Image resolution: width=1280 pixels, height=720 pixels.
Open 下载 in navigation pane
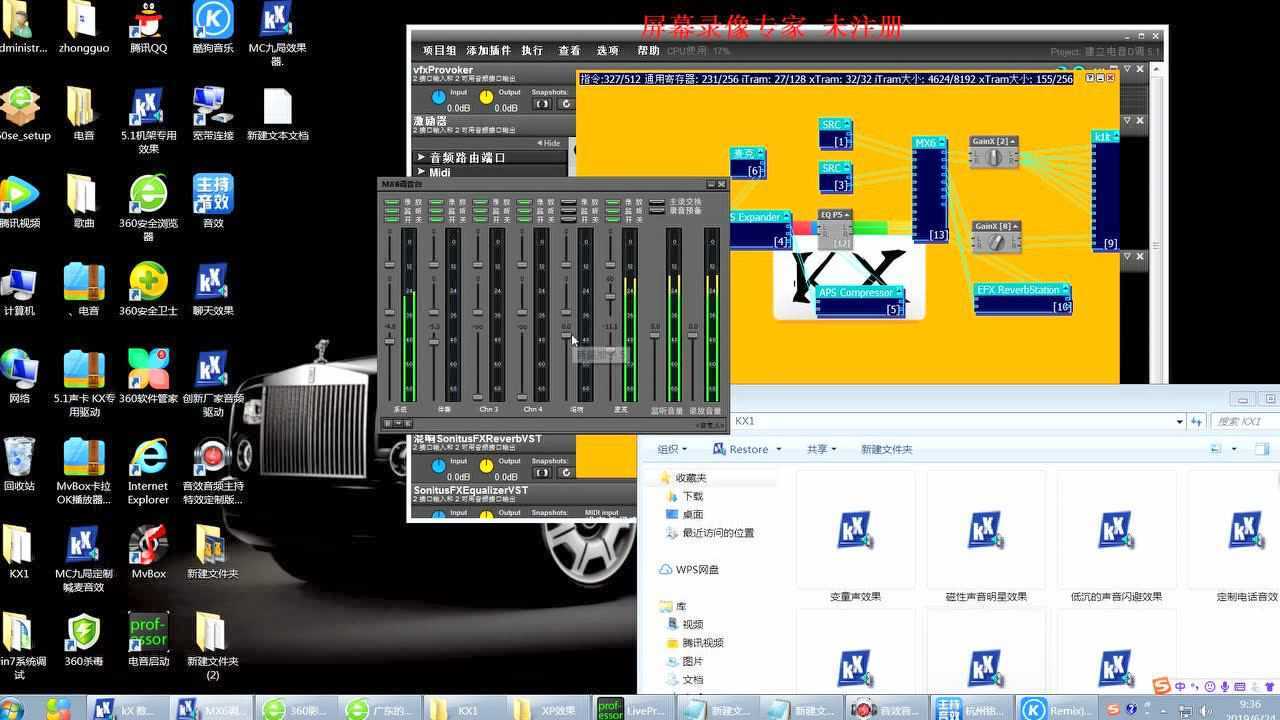pos(692,496)
